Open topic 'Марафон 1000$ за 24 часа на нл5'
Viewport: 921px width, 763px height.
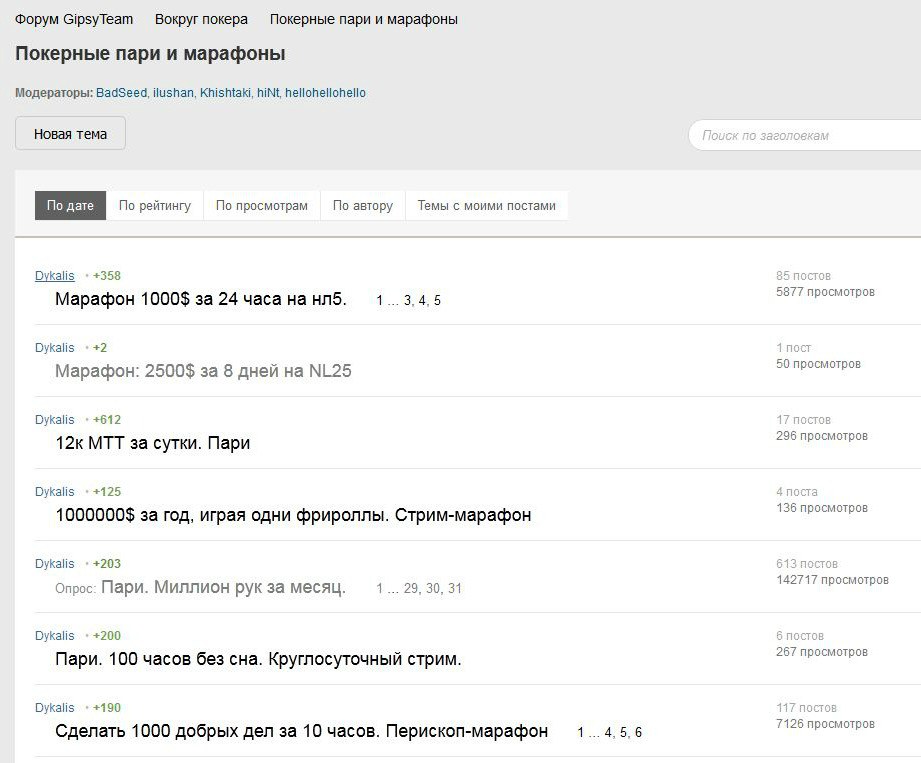click(200, 299)
